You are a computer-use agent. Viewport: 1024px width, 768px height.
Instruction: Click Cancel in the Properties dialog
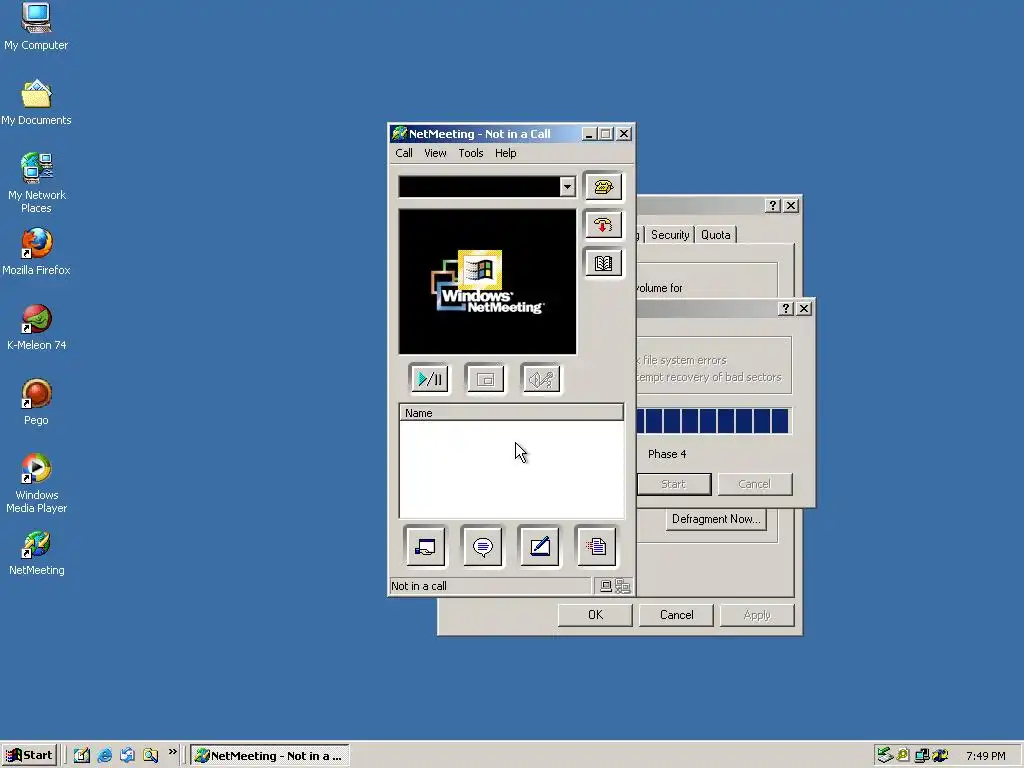(x=676, y=615)
